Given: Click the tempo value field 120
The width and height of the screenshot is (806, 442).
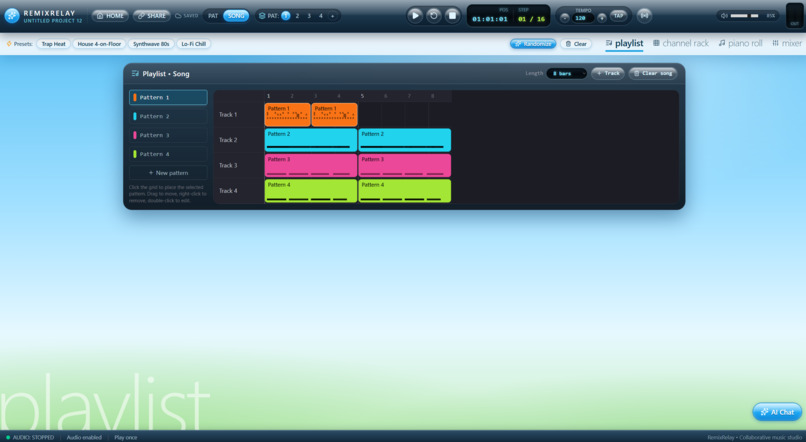Looking at the screenshot, I should pyautogui.click(x=582, y=18).
